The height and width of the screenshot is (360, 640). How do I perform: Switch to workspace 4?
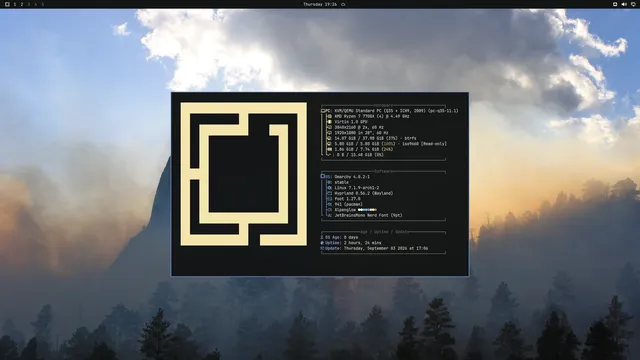click(x=36, y=4)
